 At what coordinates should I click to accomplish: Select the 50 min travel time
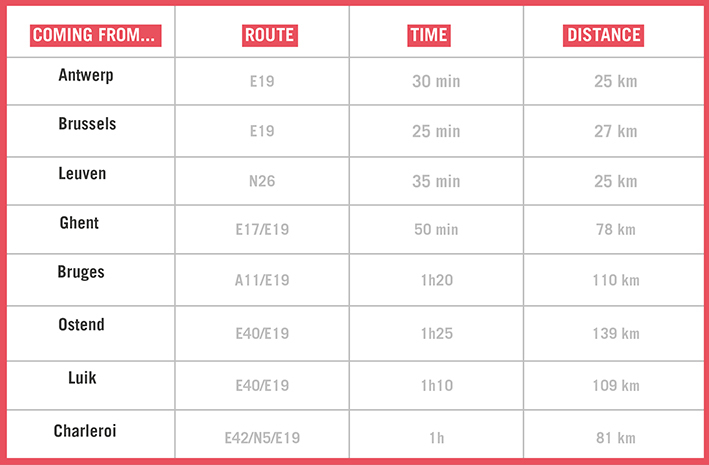436,229
